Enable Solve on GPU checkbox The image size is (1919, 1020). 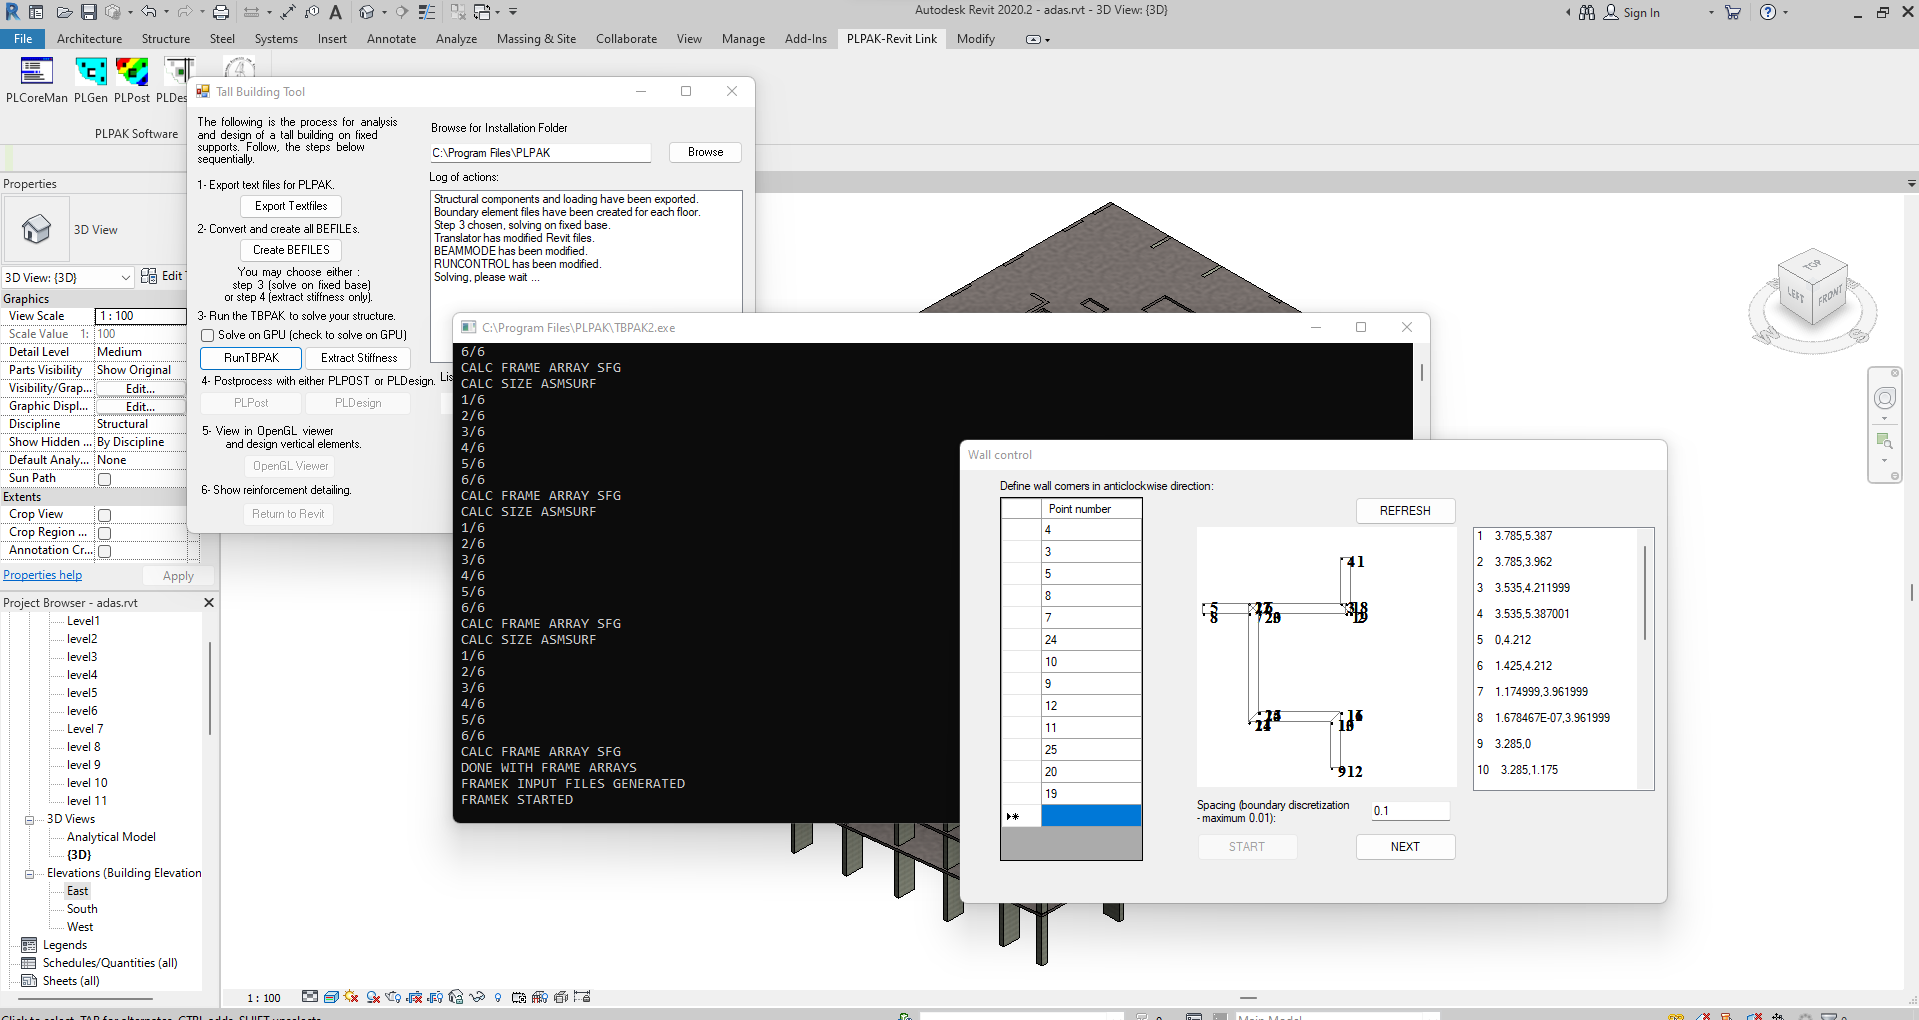208,336
